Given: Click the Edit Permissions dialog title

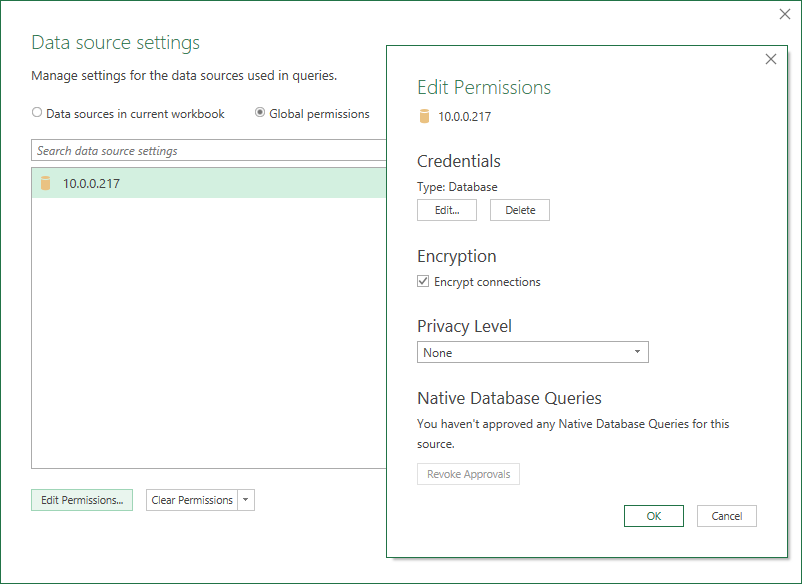Looking at the screenshot, I should coord(484,88).
